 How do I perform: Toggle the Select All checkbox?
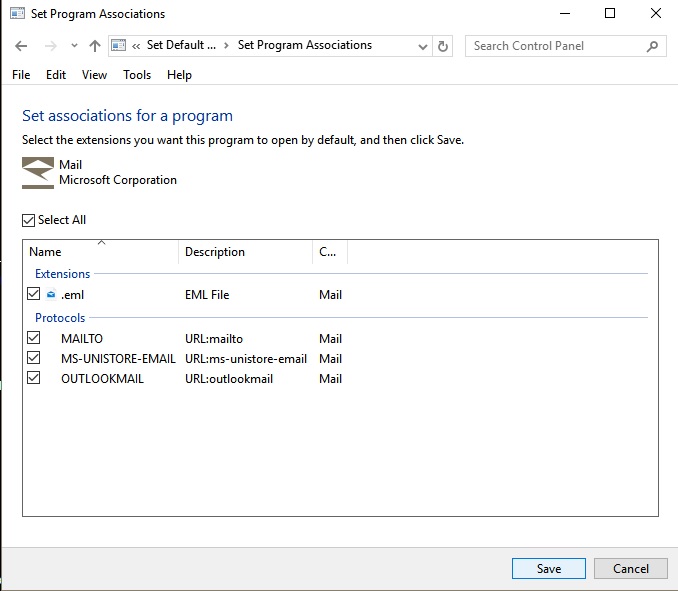click(29, 220)
